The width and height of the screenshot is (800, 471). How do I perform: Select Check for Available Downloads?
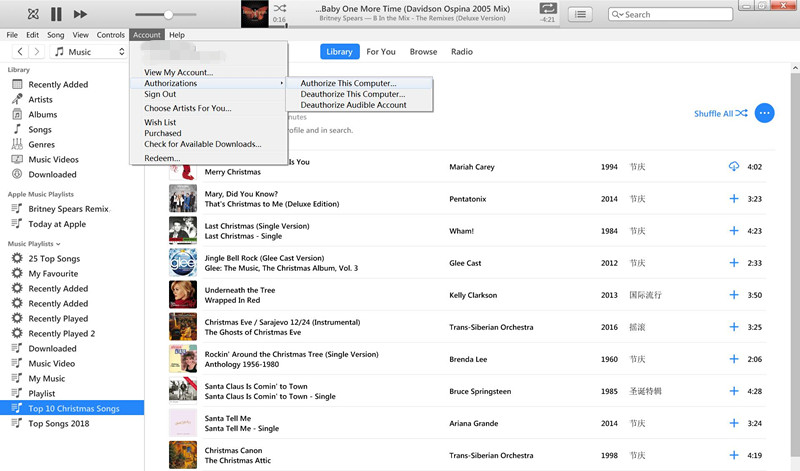pyautogui.click(x=203, y=144)
